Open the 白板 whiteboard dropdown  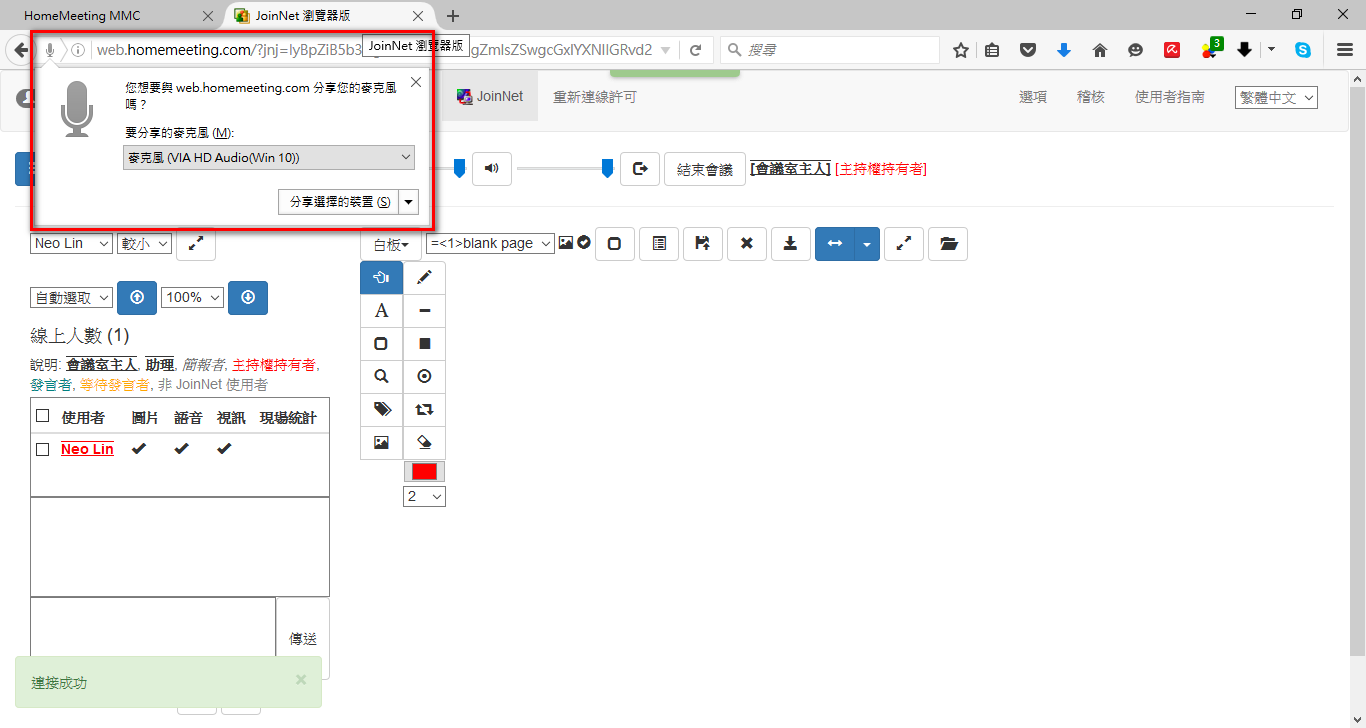click(391, 244)
